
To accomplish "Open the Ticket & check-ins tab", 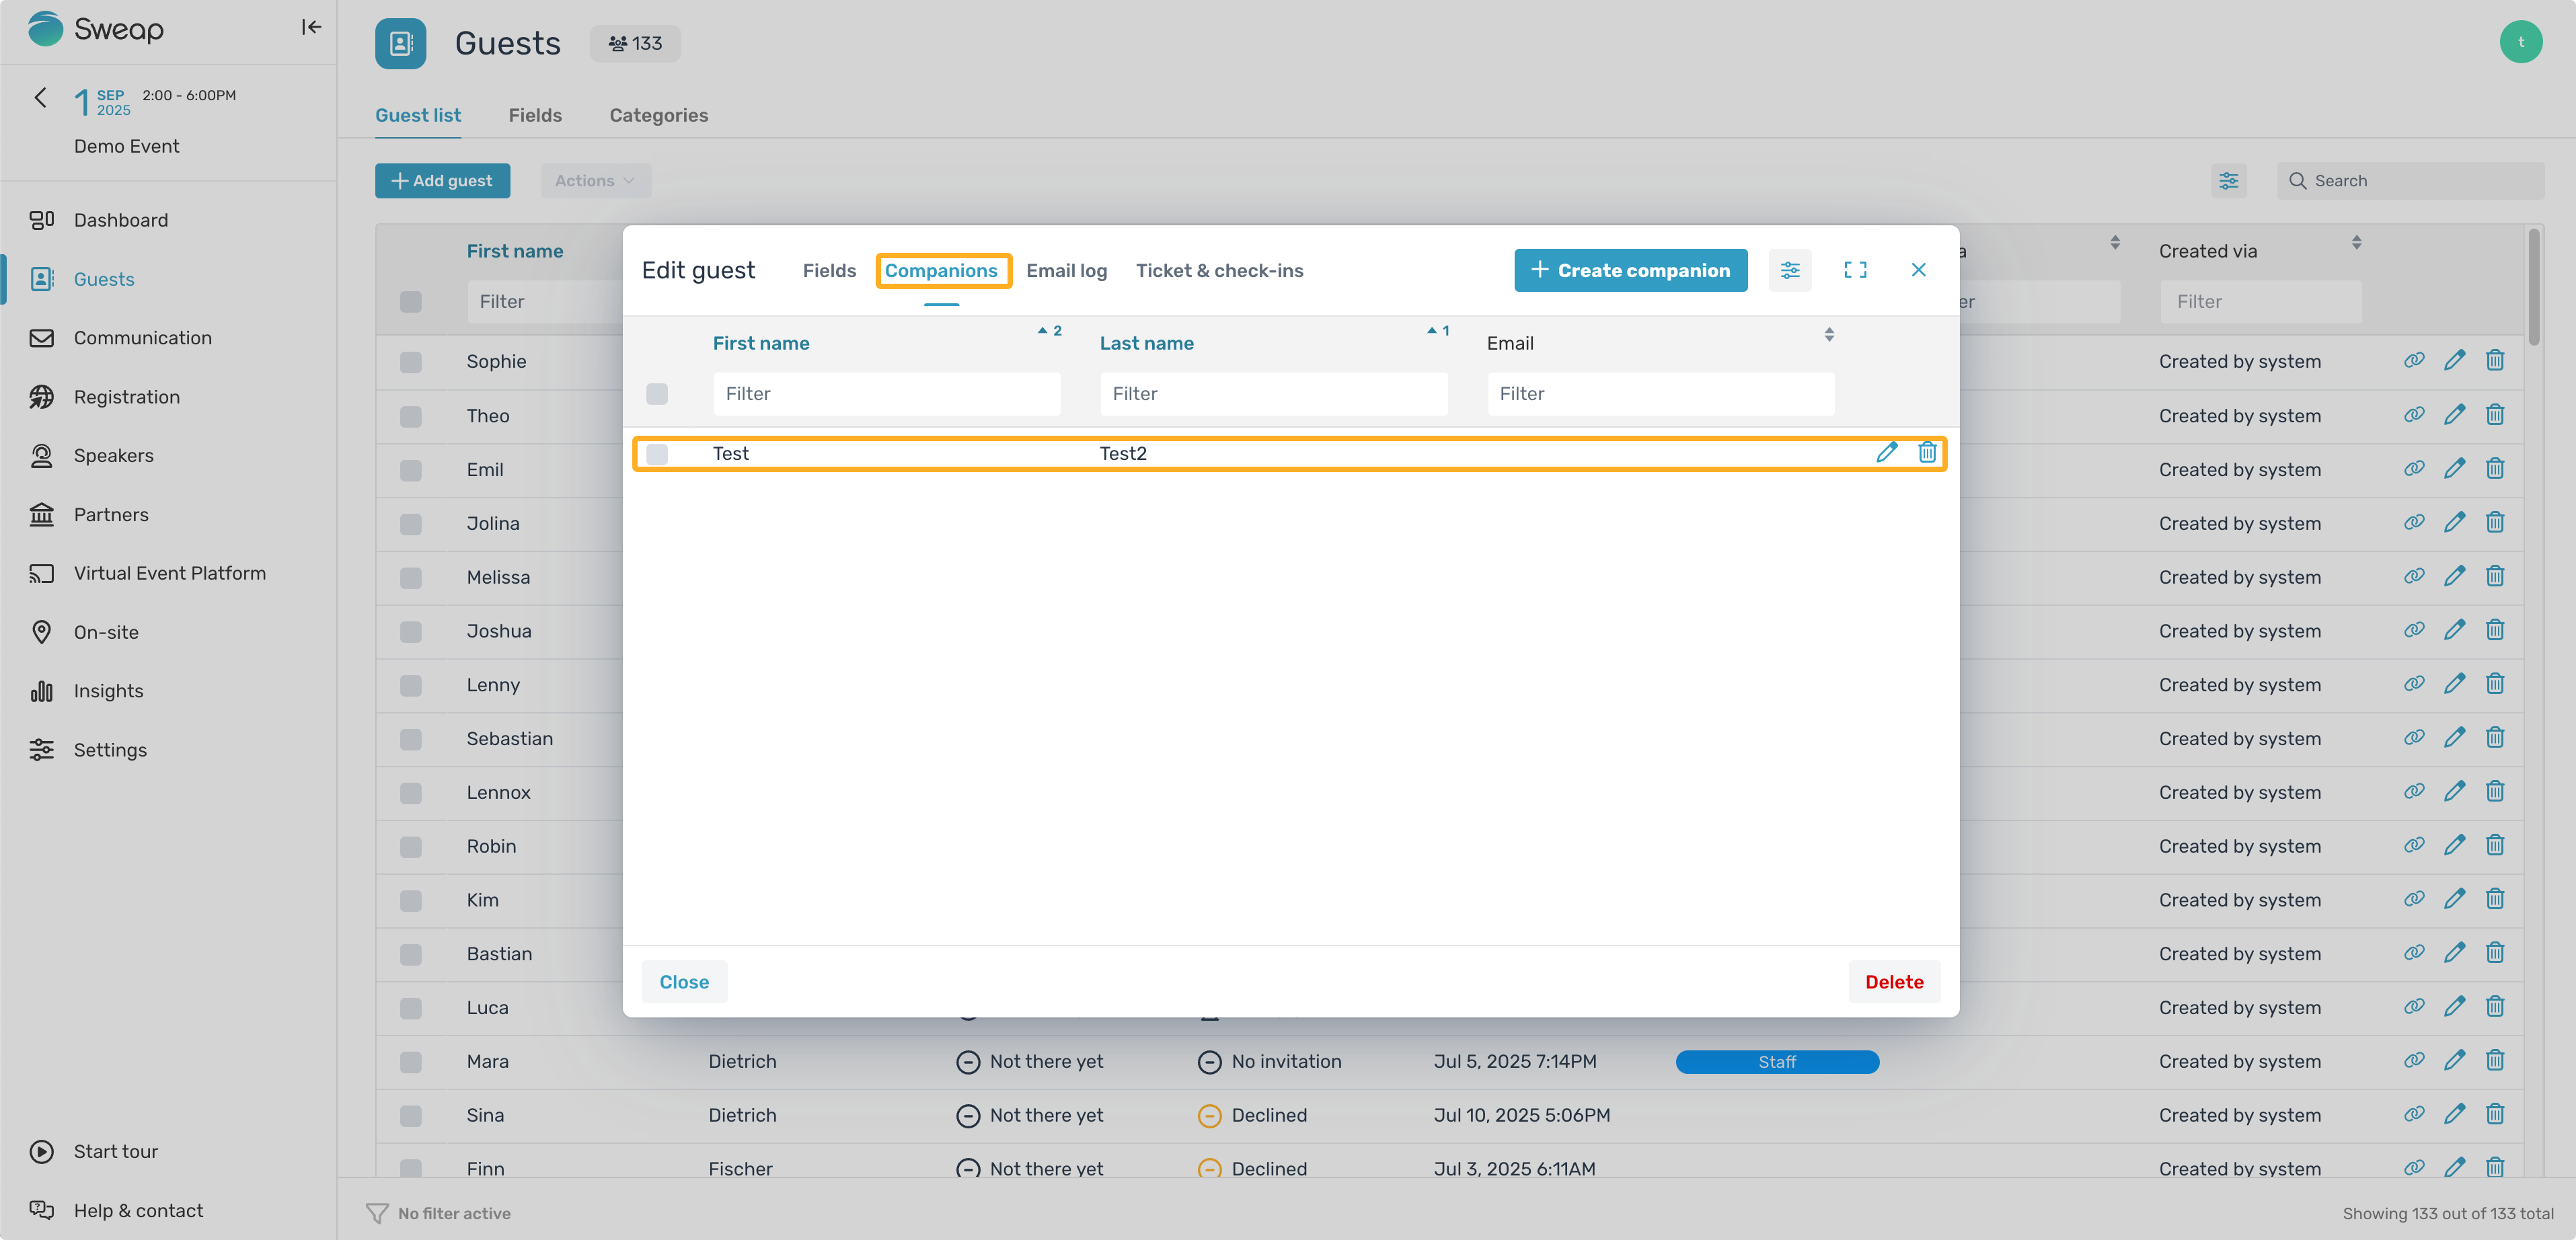I will point(1219,270).
